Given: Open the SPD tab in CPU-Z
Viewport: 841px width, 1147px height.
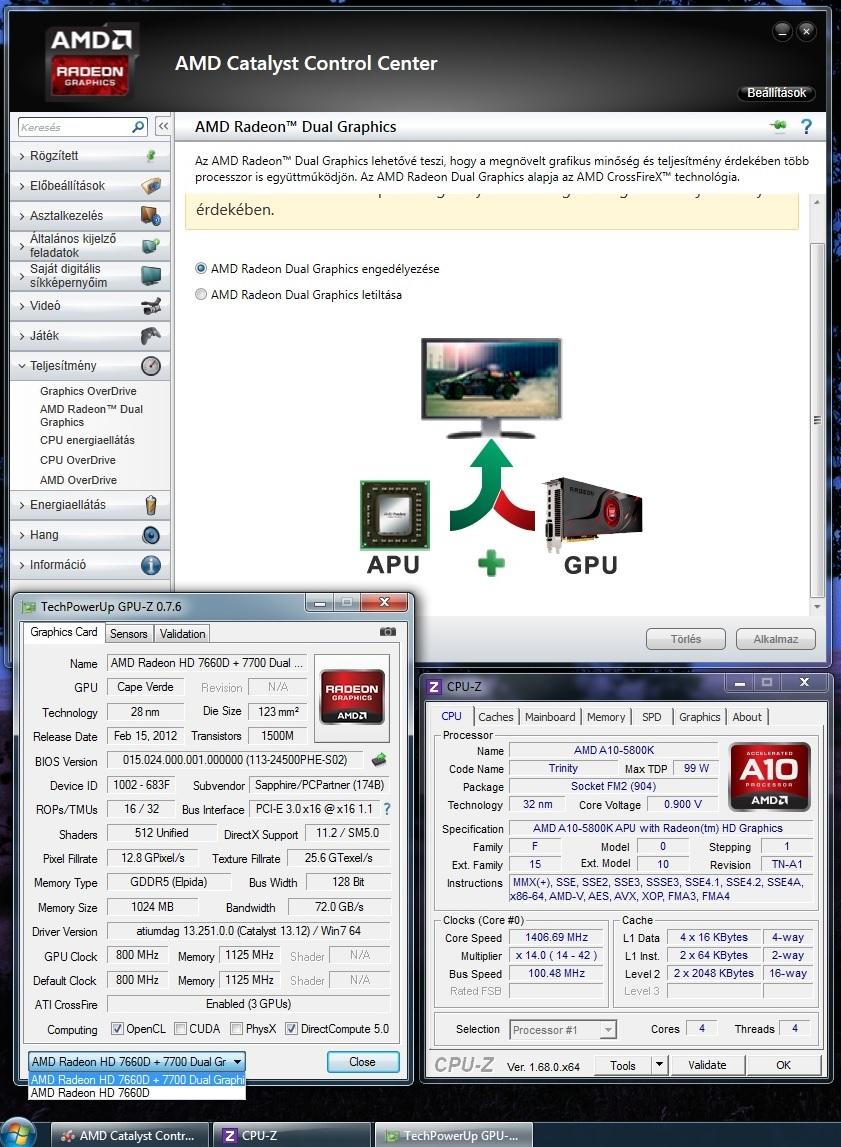Looking at the screenshot, I should click(652, 717).
